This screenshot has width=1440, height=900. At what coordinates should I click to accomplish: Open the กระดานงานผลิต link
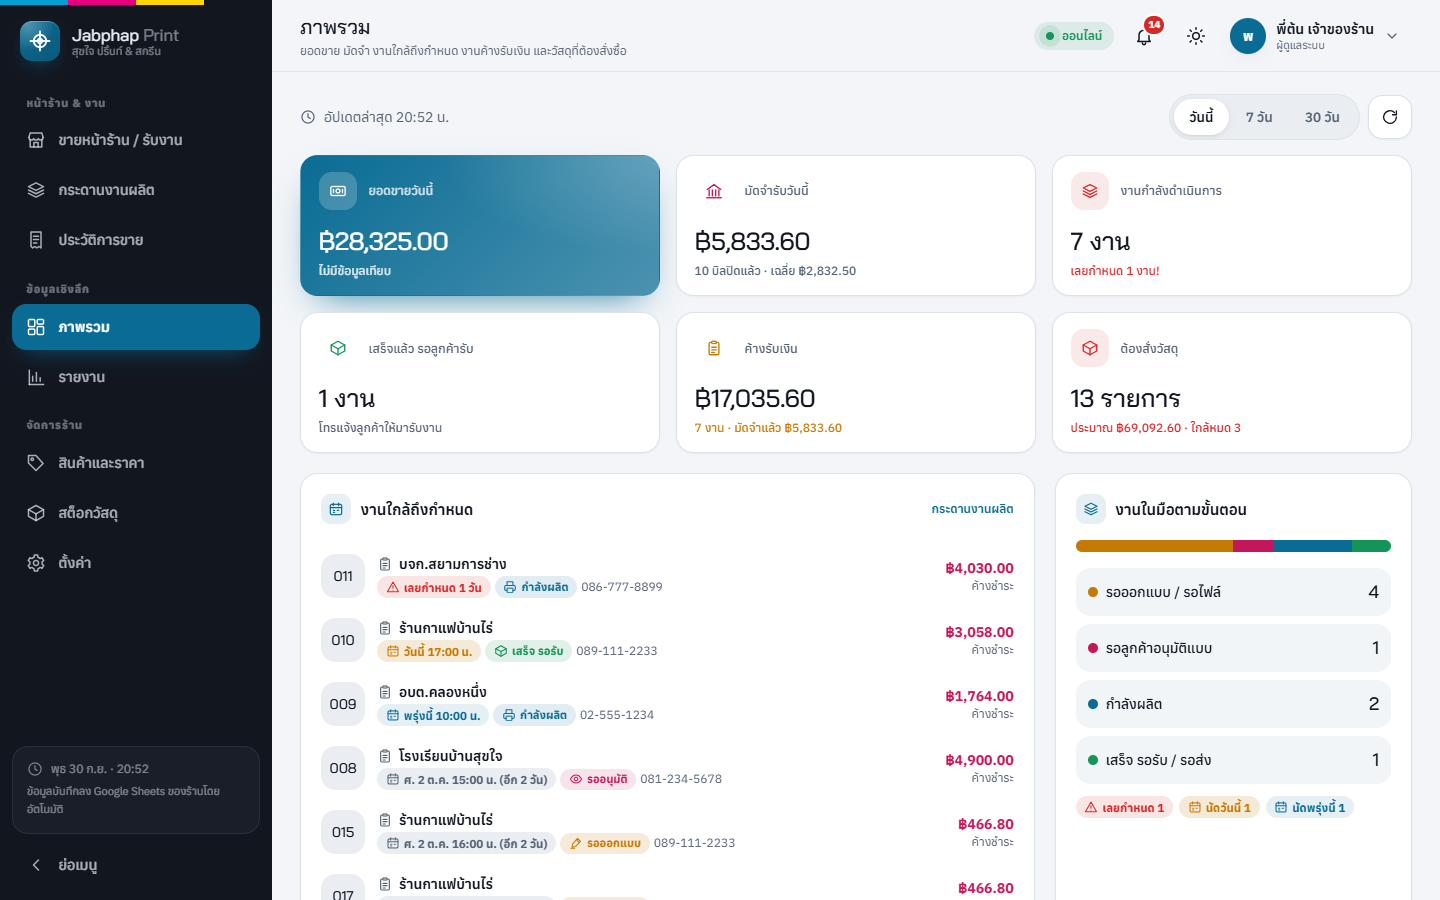tap(972, 509)
